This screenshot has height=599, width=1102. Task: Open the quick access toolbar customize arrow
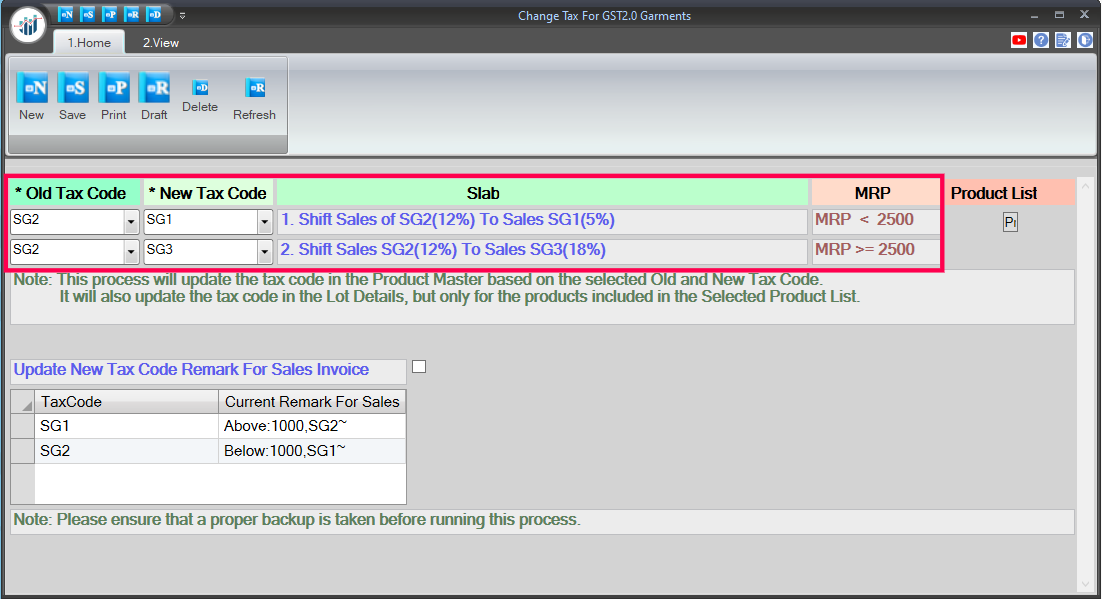(183, 16)
